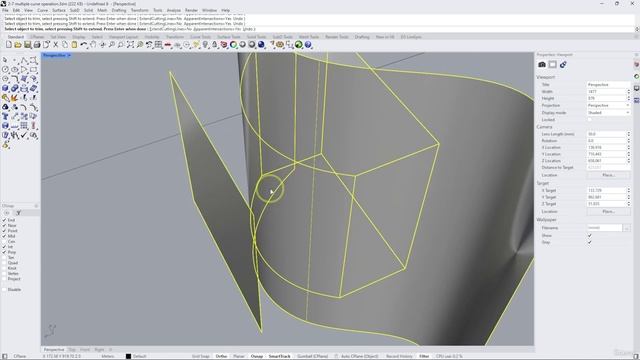This screenshot has height=360, width=640.
Task: Enable the Cen object snap checkbox
Action: [x=4, y=241]
